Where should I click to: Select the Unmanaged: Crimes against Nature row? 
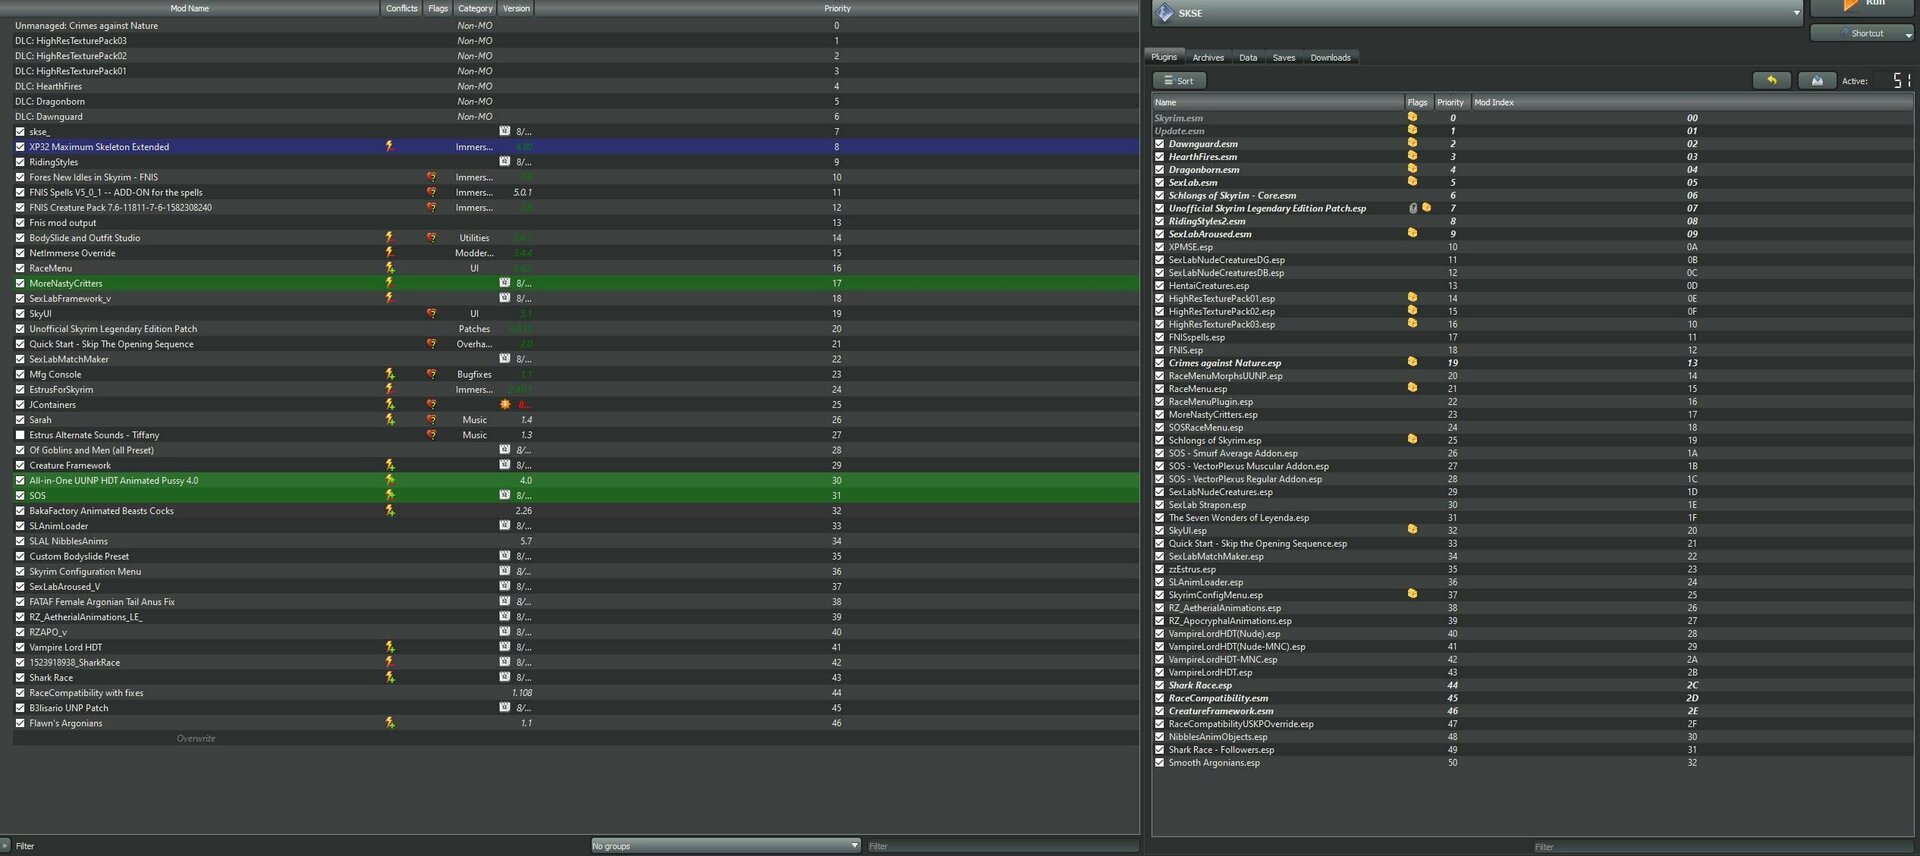(576, 25)
